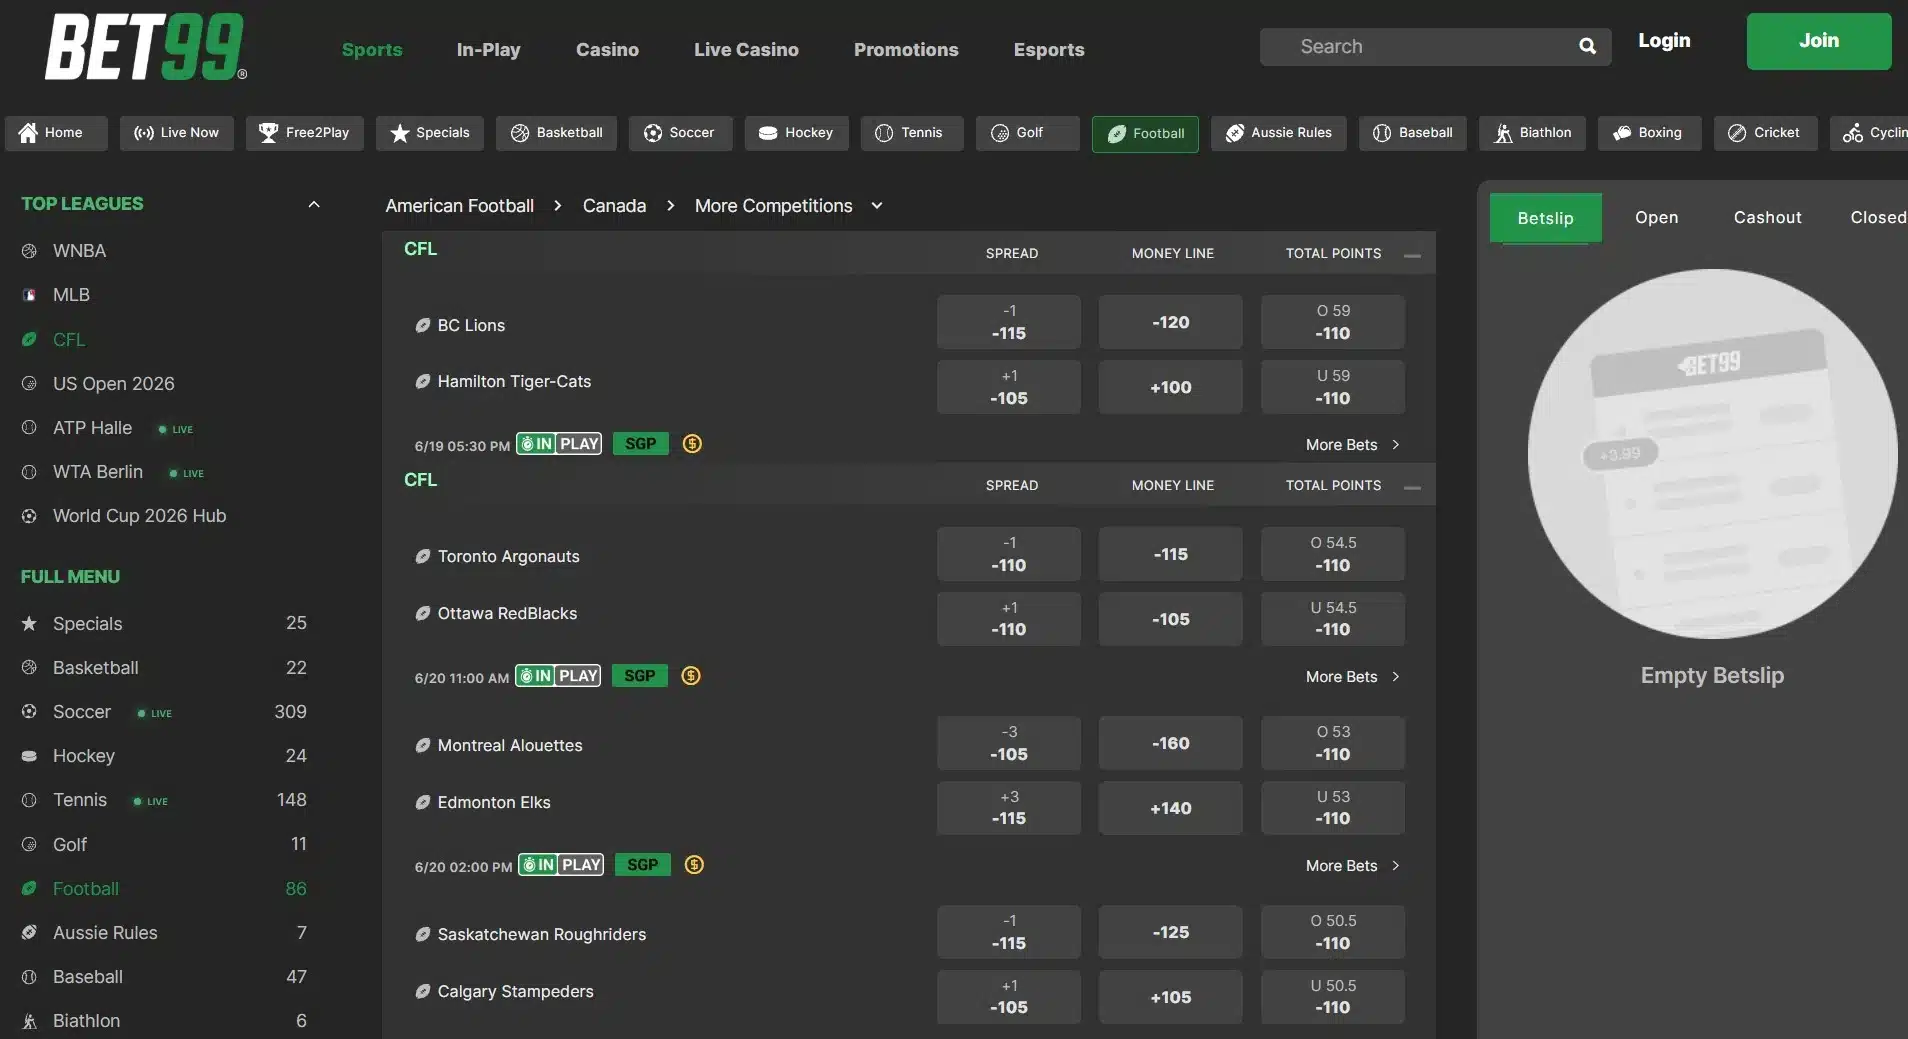Collapse the Top Leagues section
Screen dimensions: 1908x1039
tap(314, 204)
